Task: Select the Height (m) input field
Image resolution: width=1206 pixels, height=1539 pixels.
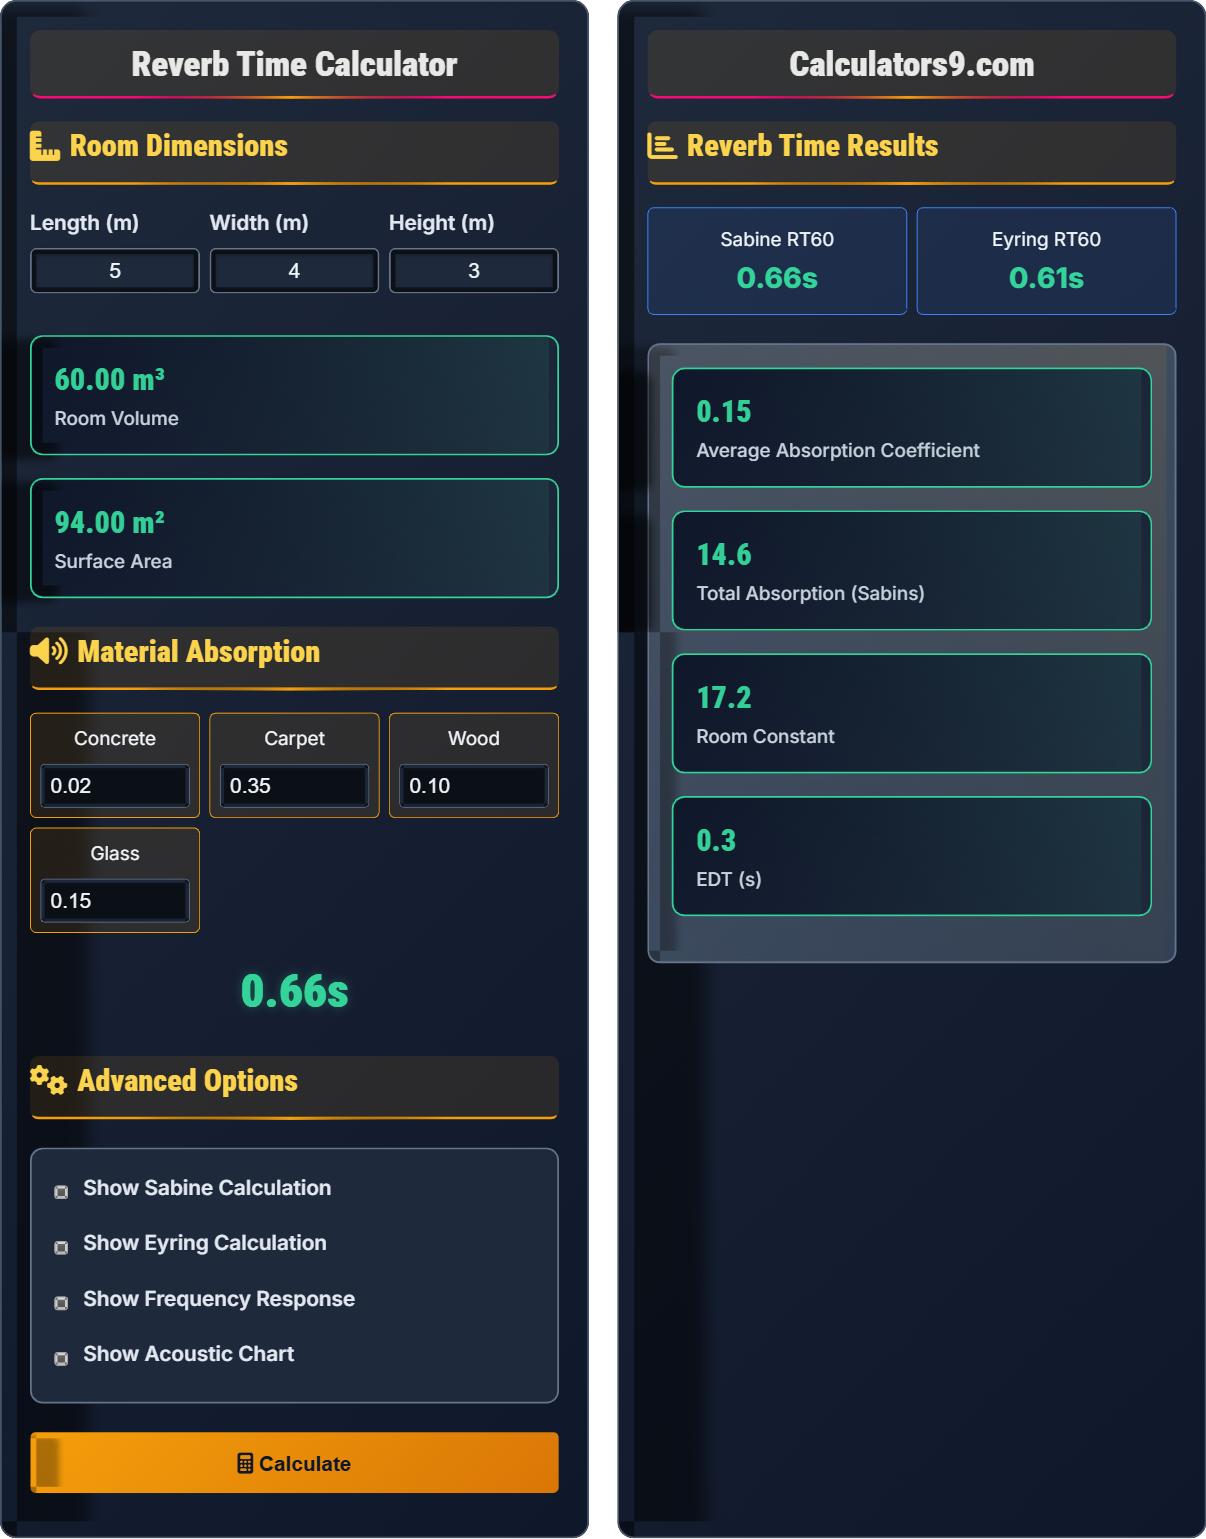Action: pyautogui.click(x=474, y=271)
